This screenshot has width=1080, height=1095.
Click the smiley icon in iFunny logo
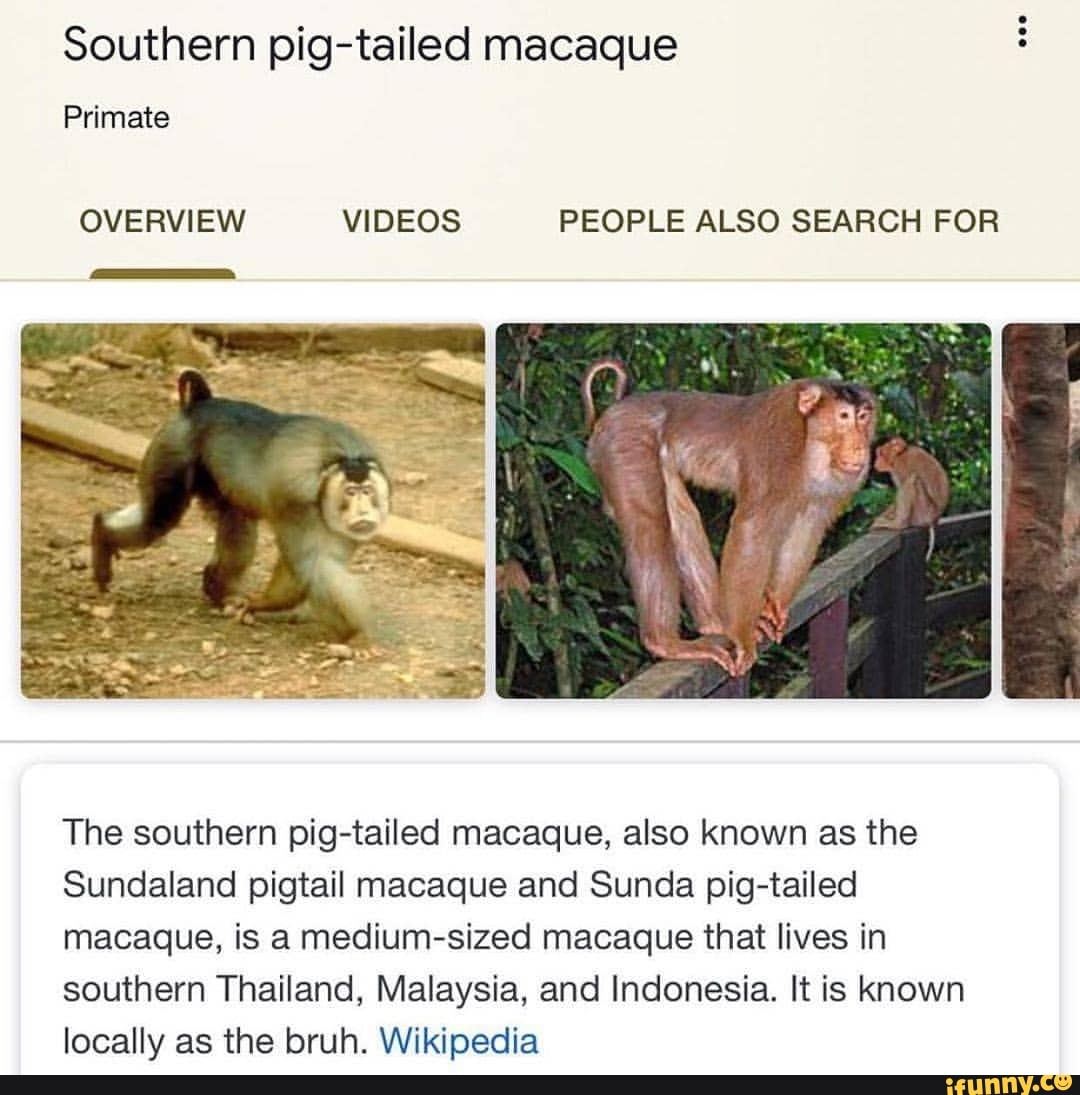click(x=1063, y=1082)
